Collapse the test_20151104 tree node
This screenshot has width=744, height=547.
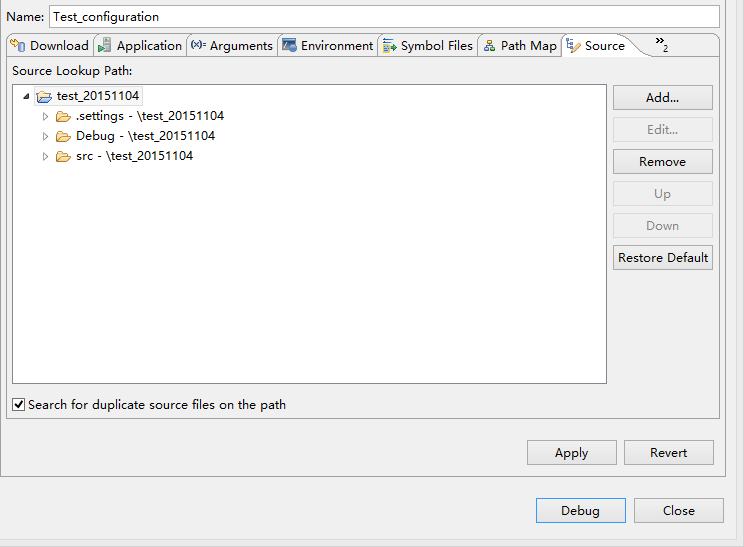pos(26,96)
